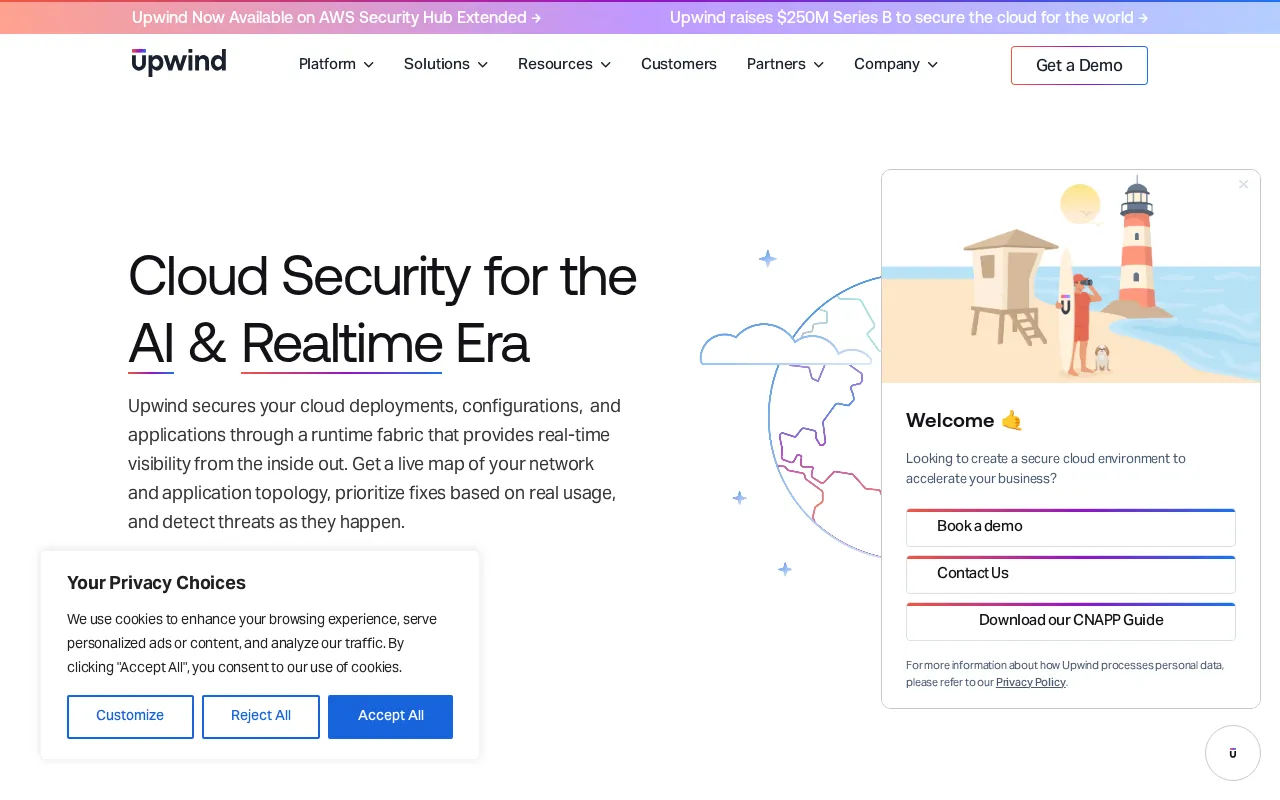The width and height of the screenshot is (1280, 800).
Task: Expand the Resources dropdown chevron
Action: pyautogui.click(x=605, y=64)
